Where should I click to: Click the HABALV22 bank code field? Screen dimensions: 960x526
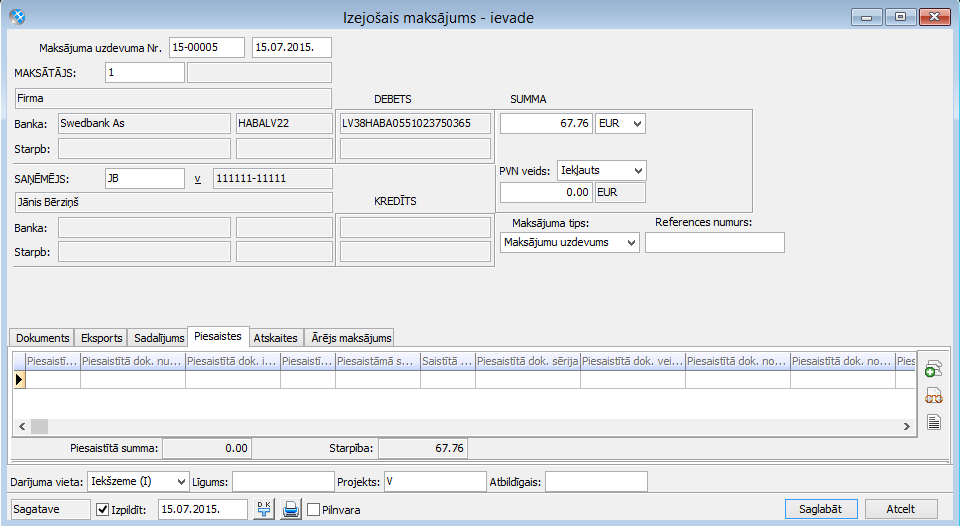click(x=284, y=123)
